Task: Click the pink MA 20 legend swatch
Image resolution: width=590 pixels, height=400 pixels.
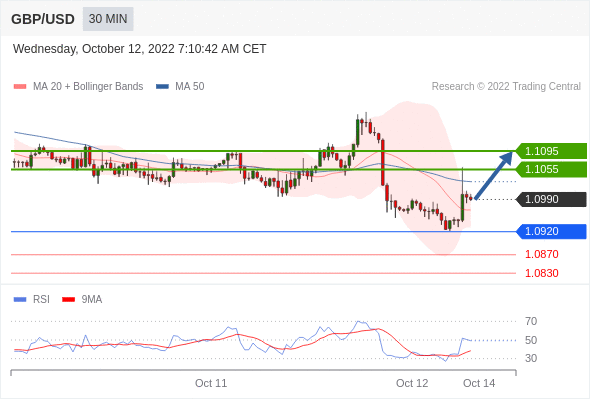Action: click(20, 87)
